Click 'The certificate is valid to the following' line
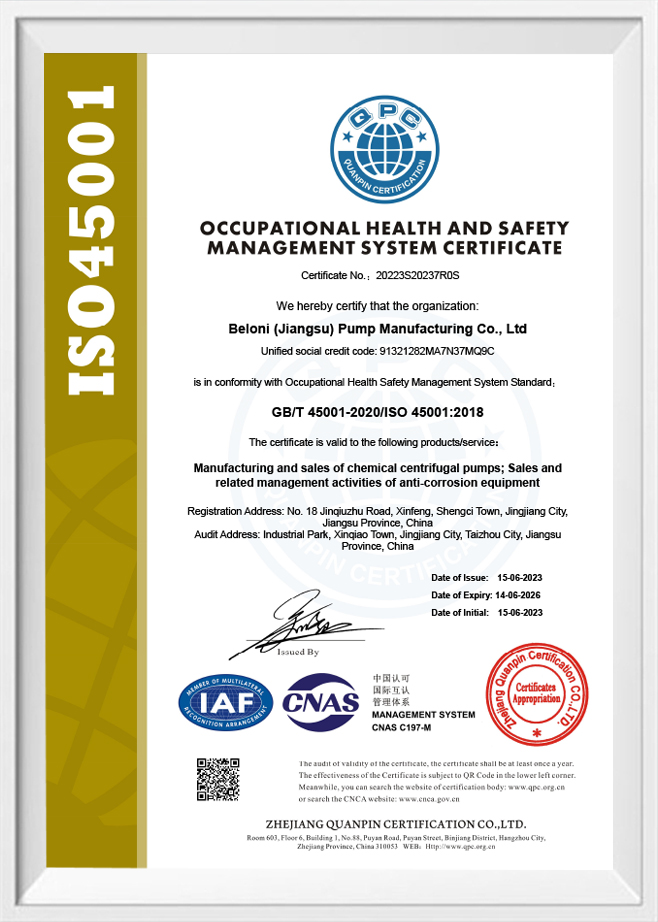The height and width of the screenshot is (922, 658). (374, 442)
